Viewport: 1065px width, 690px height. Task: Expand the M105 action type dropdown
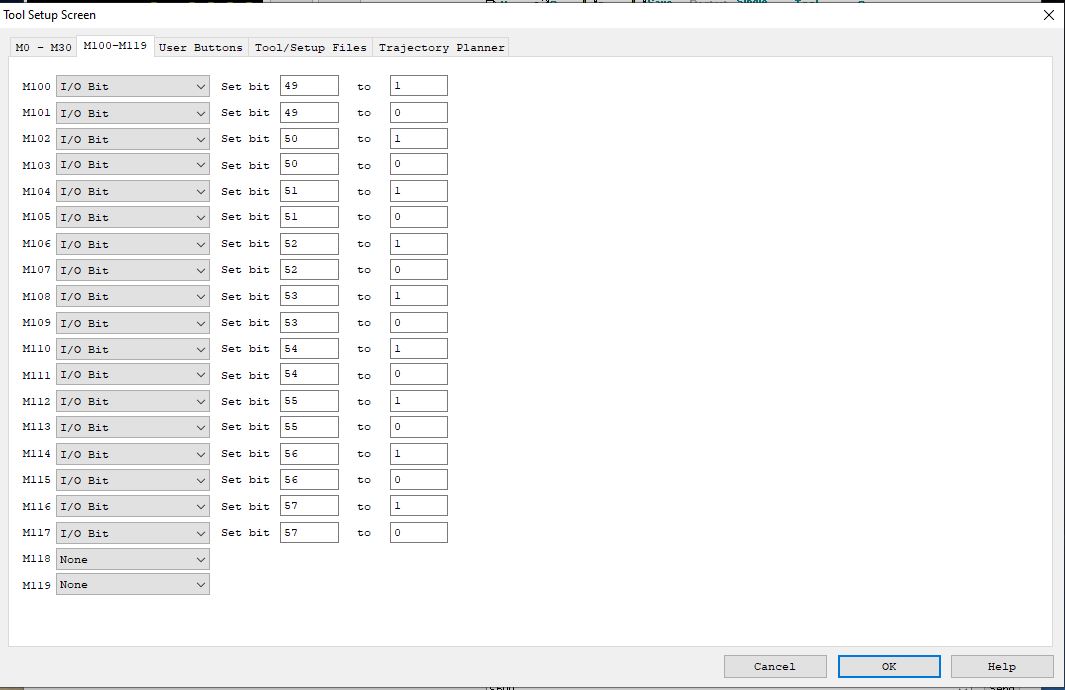tap(132, 218)
